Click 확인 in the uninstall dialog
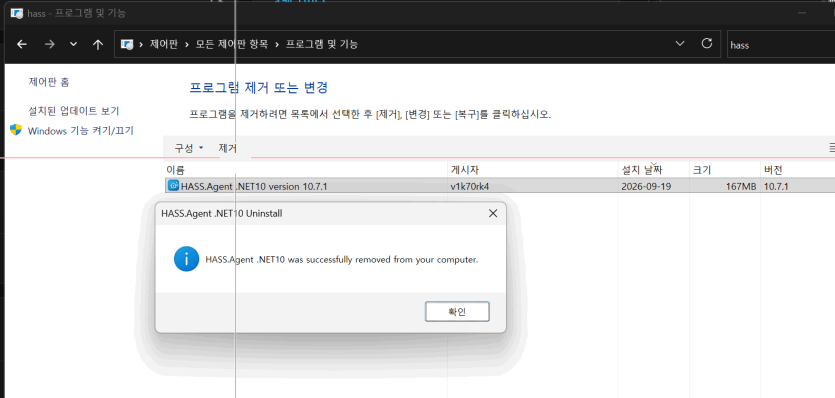The image size is (835, 398). (457, 312)
